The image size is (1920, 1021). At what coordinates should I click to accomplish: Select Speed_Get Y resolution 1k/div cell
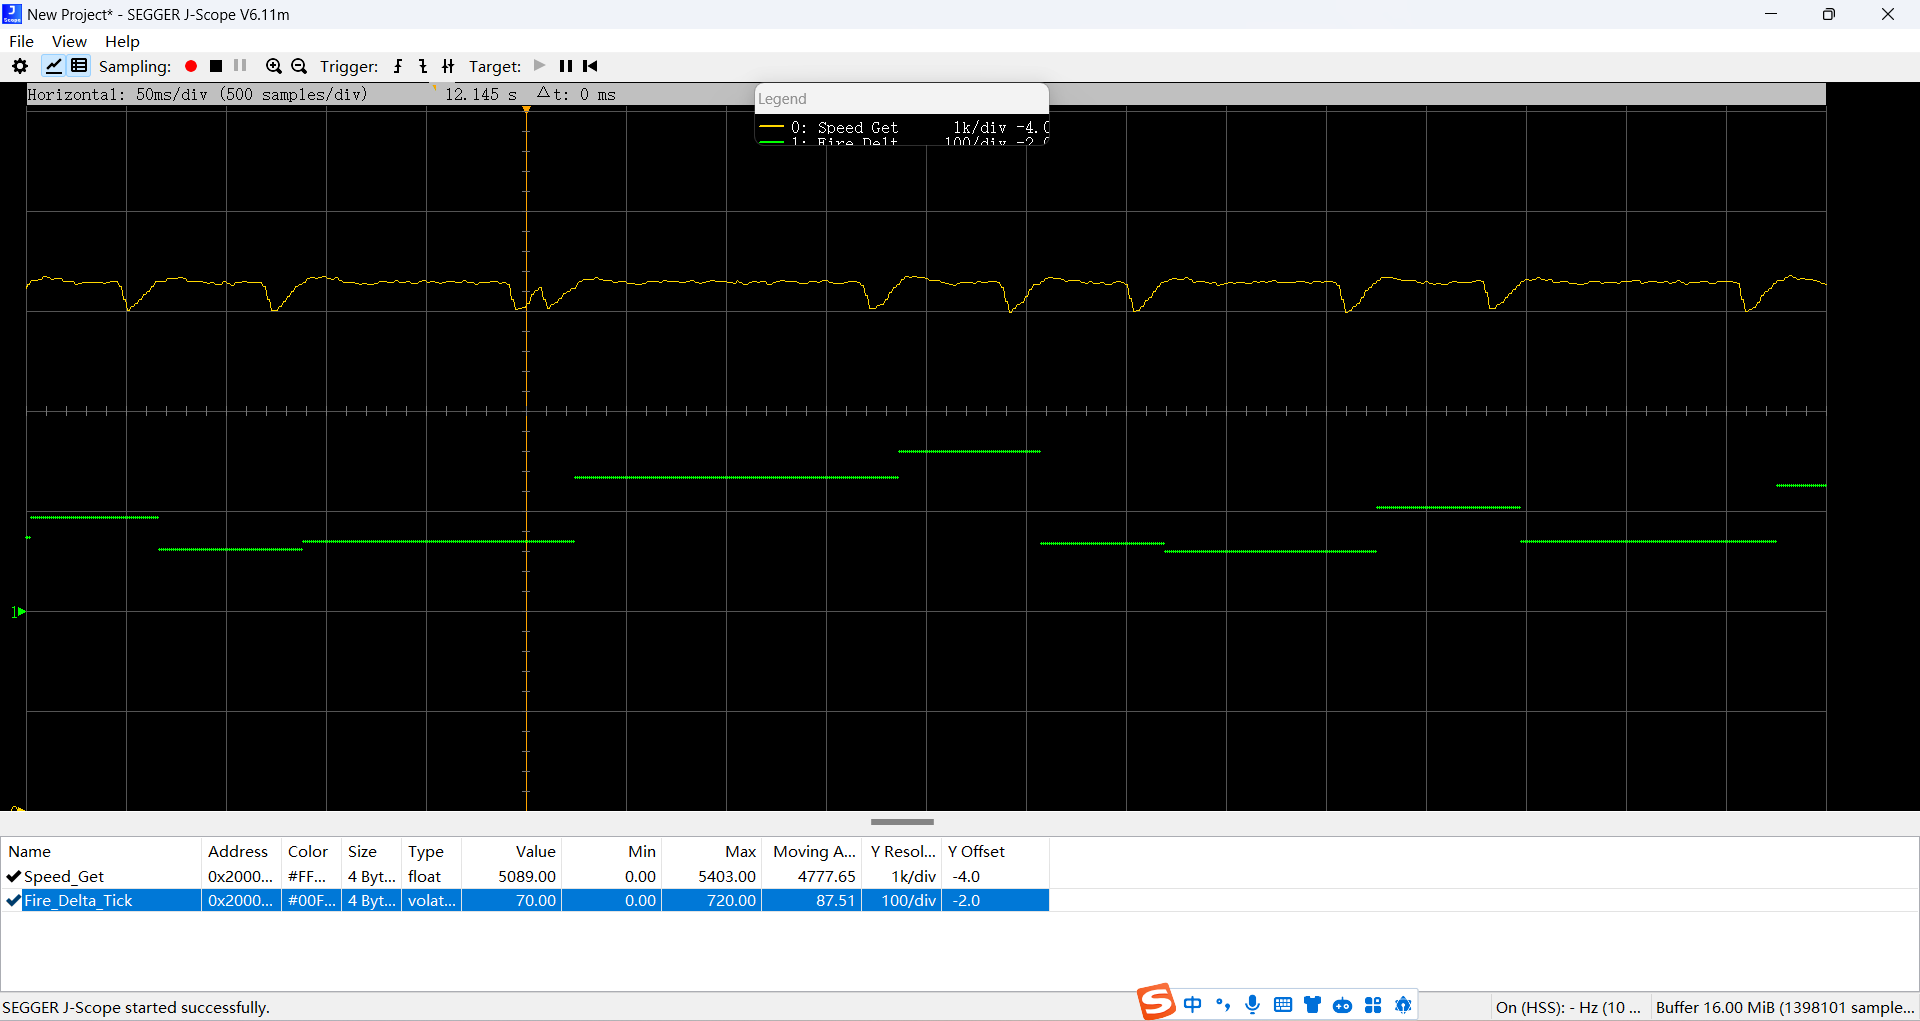(902, 876)
